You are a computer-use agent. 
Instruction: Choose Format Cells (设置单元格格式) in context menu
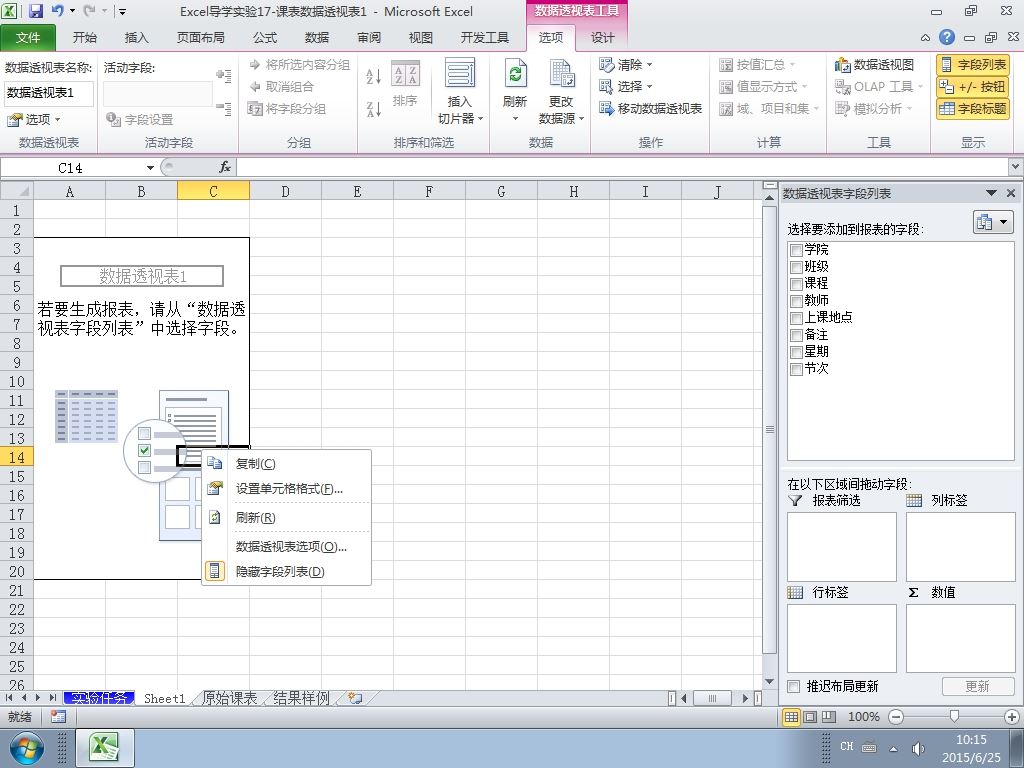click(287, 488)
